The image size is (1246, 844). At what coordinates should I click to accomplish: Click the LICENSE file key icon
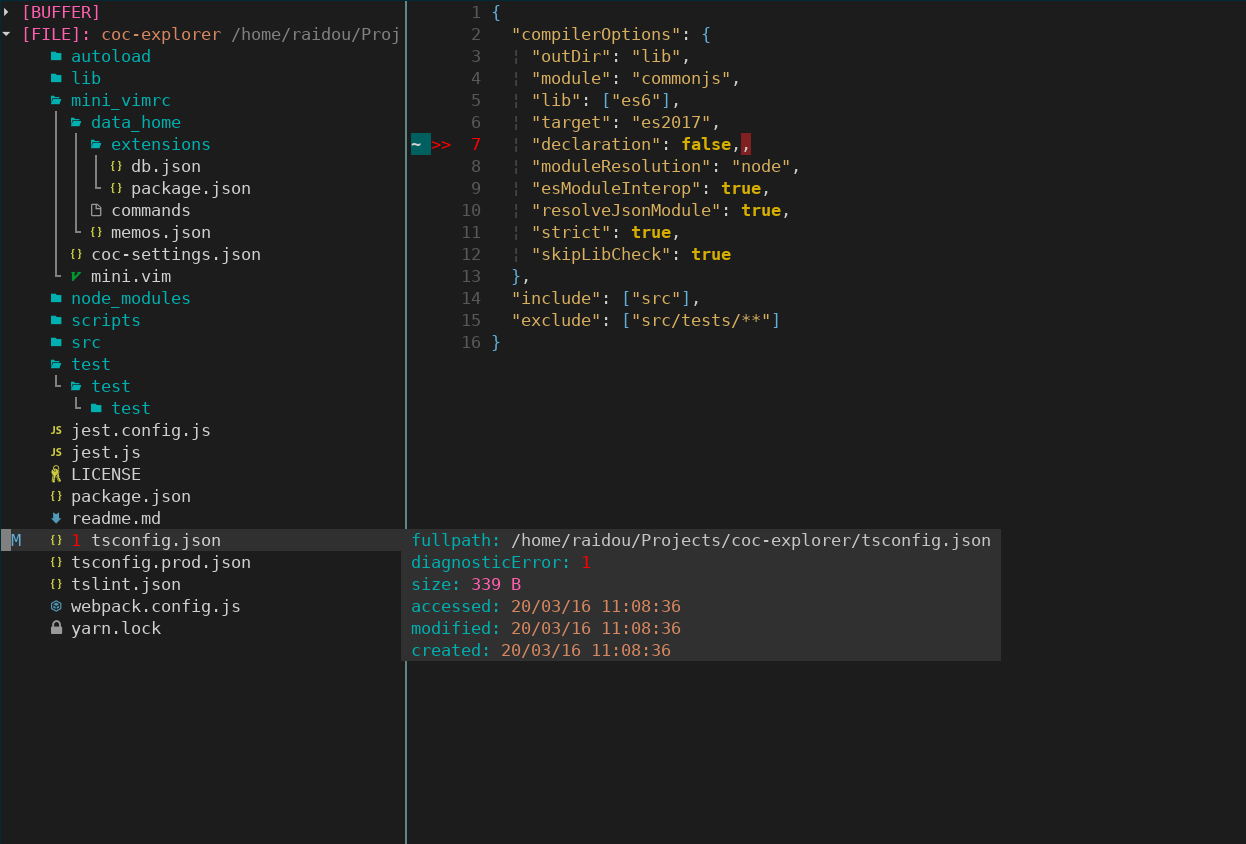56,474
